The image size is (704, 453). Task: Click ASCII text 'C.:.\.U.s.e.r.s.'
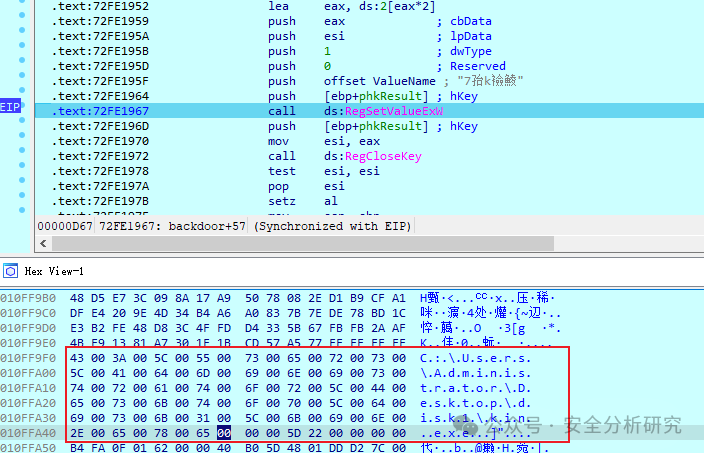475,358
